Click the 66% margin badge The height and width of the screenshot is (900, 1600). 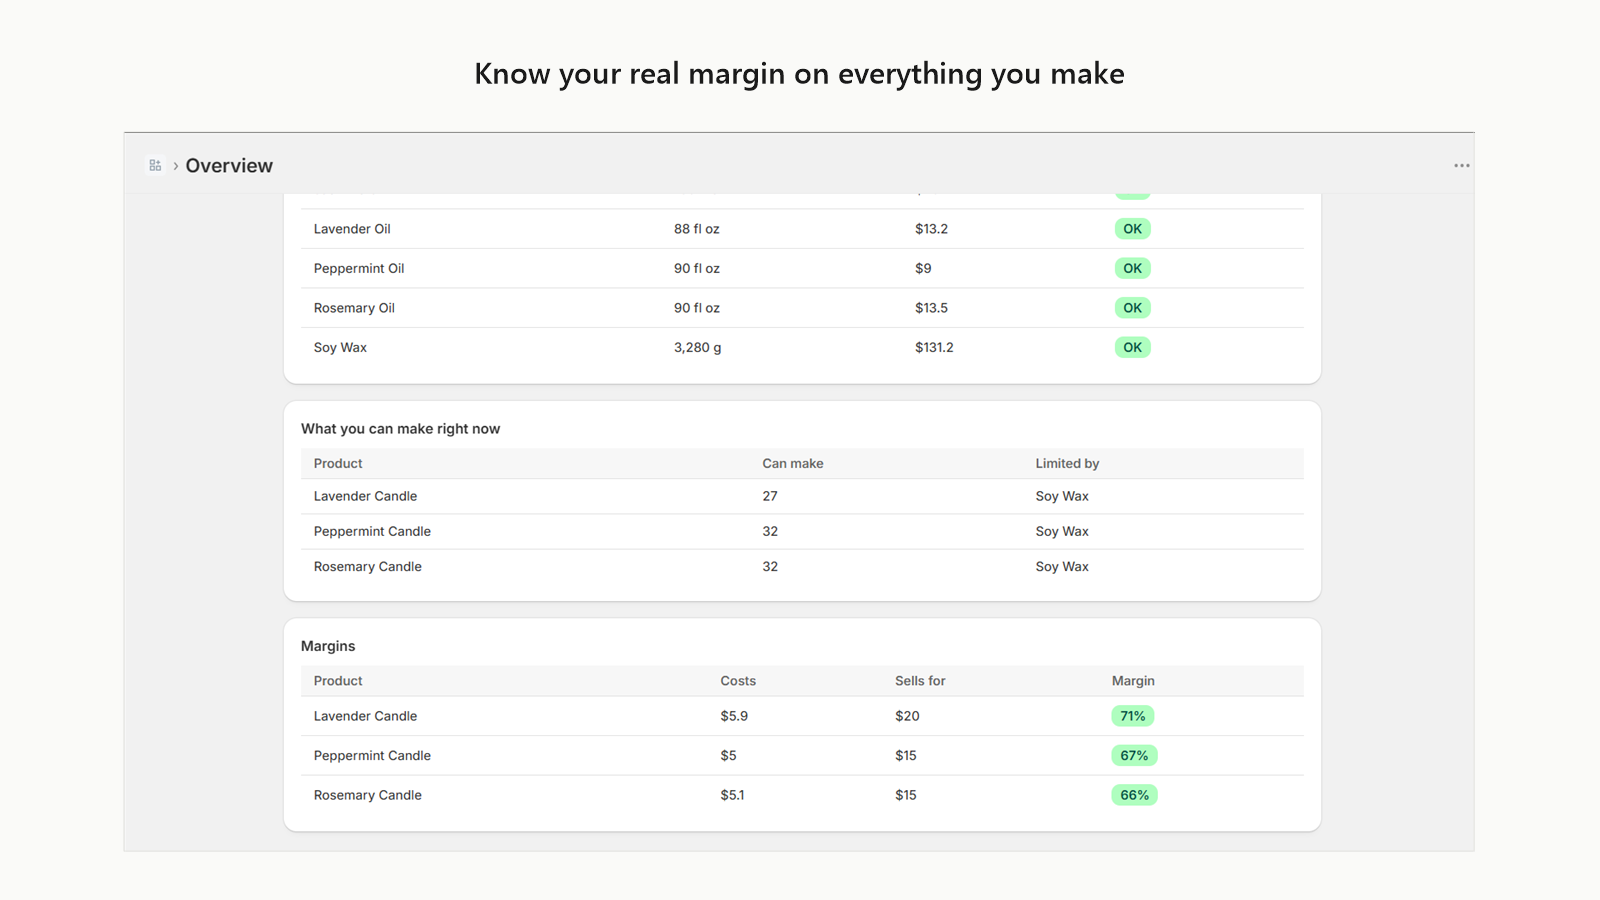[x=1134, y=795]
